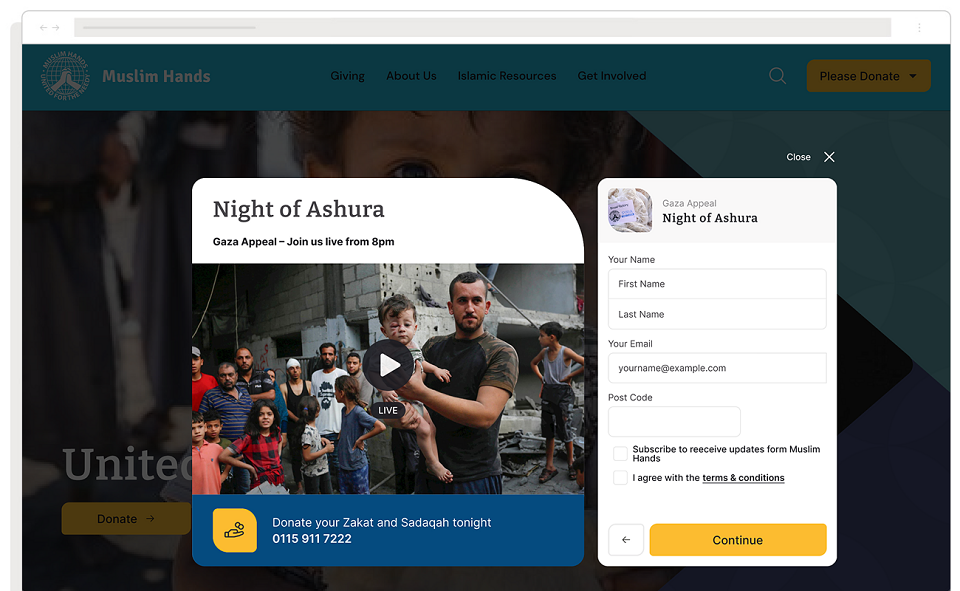This screenshot has width=960, height=591.
Task: Click the Muslim Hands globe logo
Action: coord(66,76)
